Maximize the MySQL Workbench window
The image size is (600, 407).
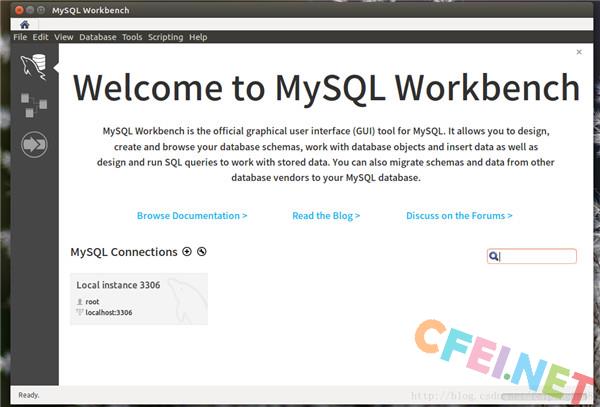41,10
